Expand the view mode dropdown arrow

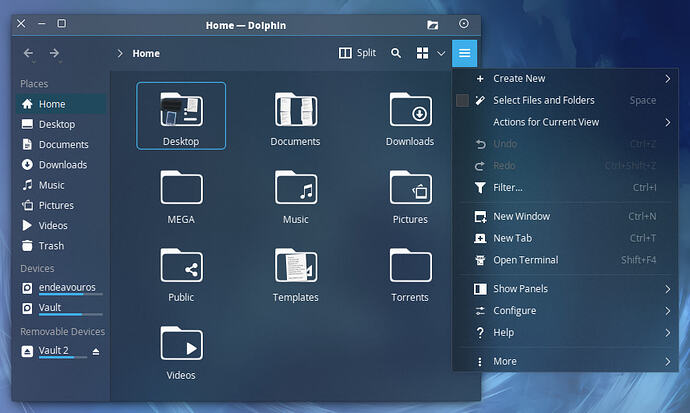pyautogui.click(x=441, y=53)
